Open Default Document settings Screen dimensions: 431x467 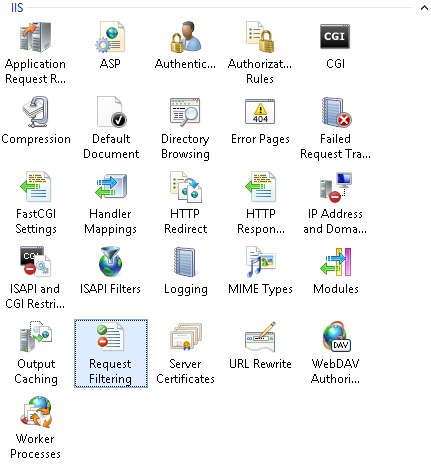coord(111,128)
